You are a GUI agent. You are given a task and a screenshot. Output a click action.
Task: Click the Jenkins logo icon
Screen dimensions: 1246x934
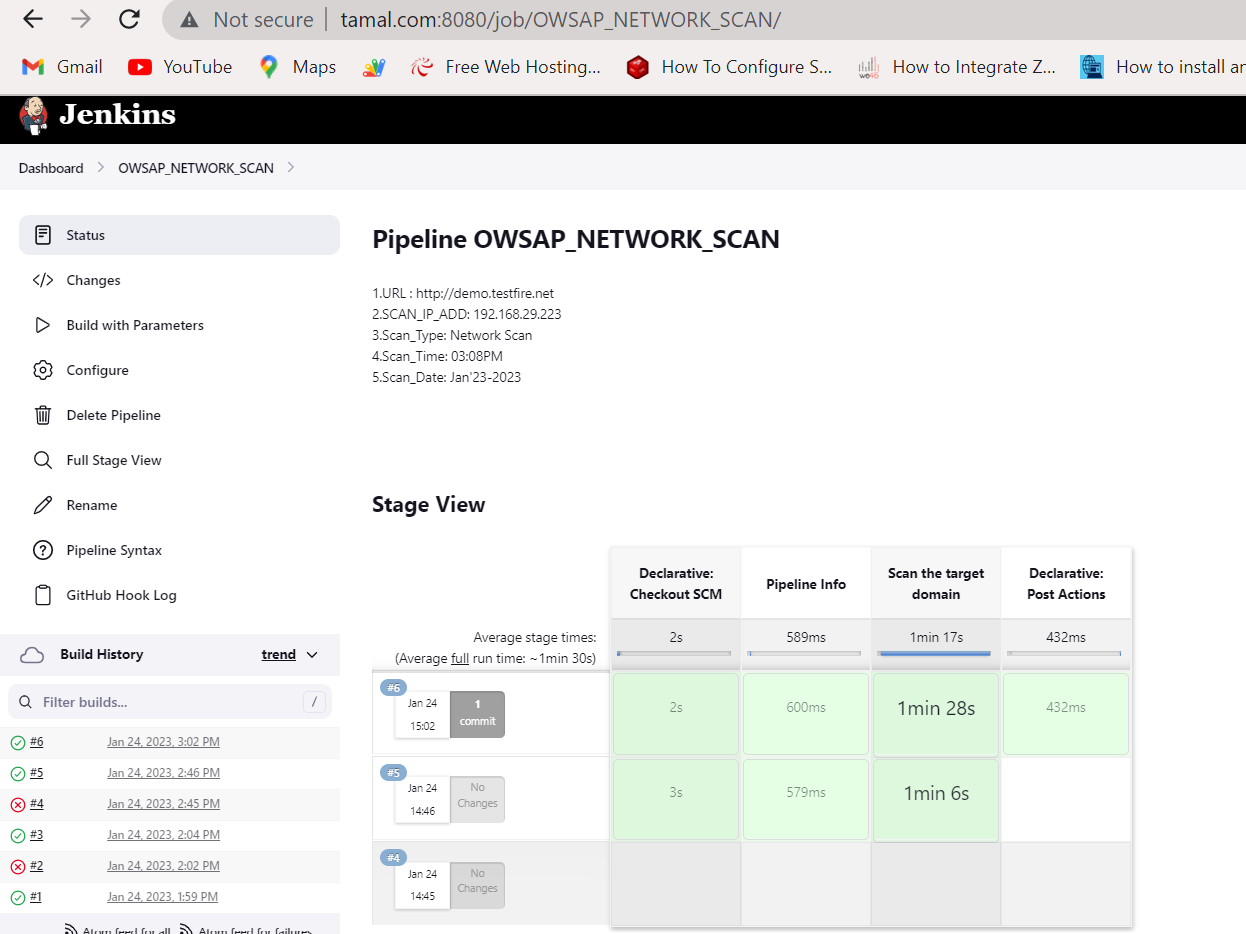(33, 115)
